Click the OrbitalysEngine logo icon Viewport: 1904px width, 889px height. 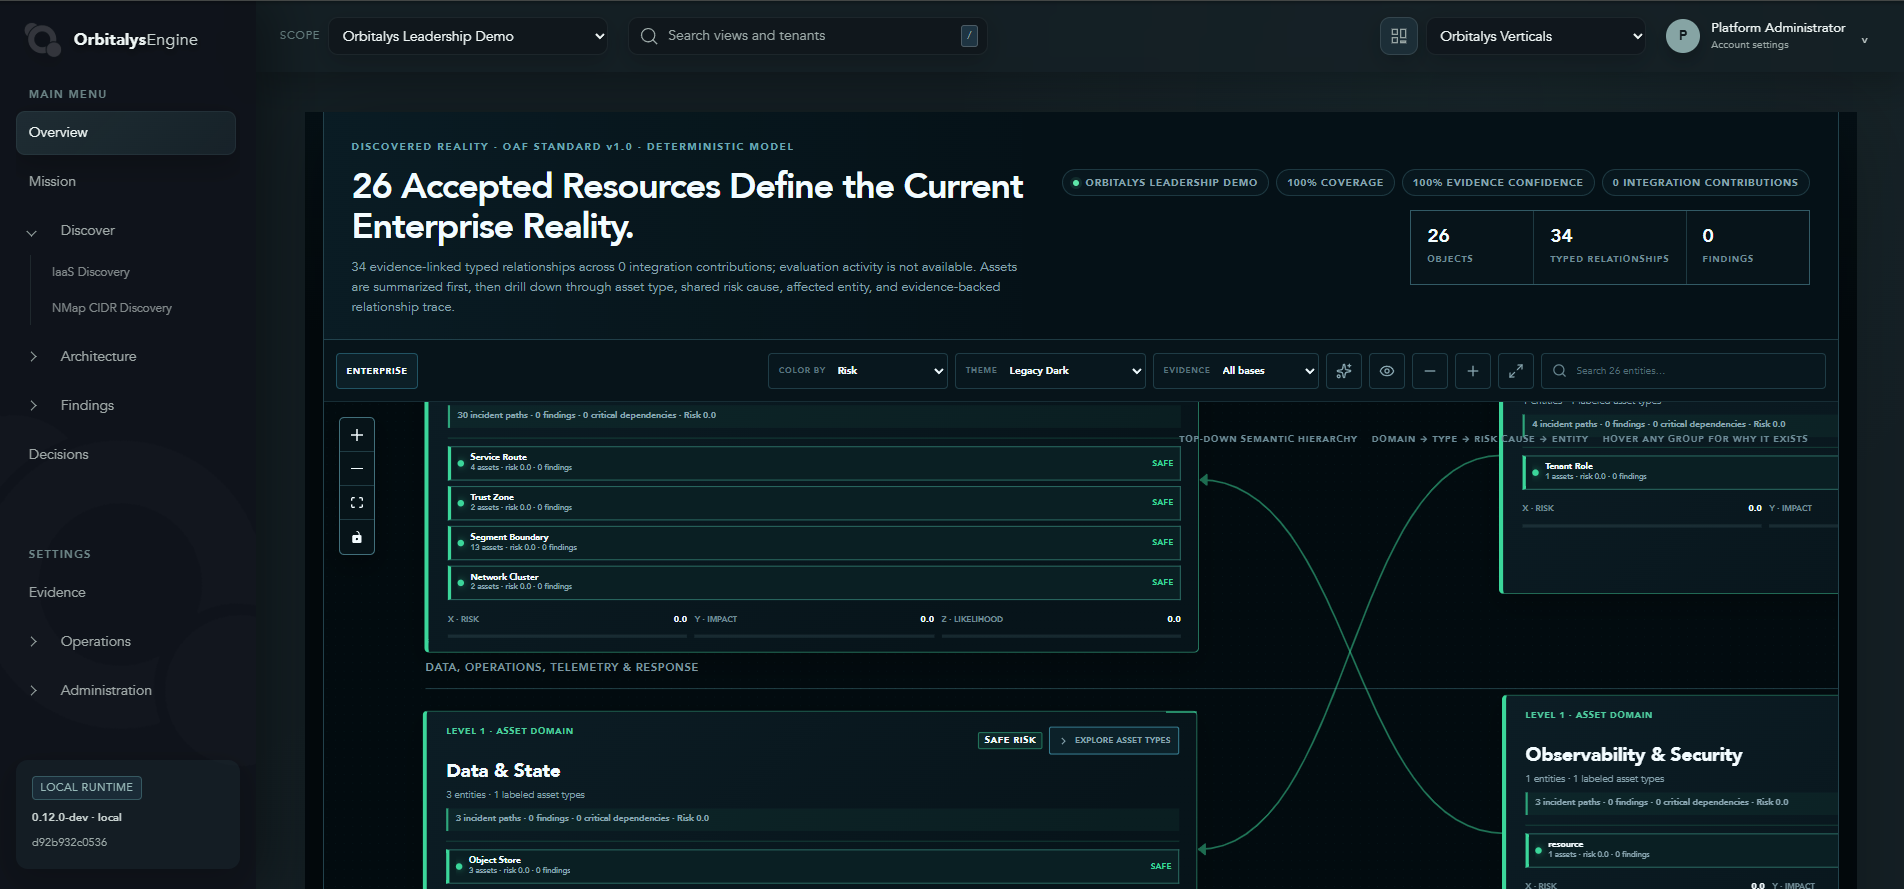42,39
